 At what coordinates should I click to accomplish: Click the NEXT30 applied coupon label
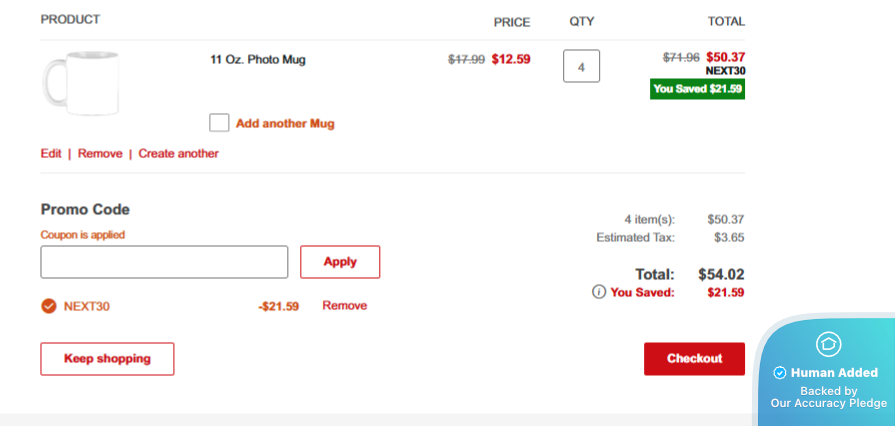click(x=87, y=306)
